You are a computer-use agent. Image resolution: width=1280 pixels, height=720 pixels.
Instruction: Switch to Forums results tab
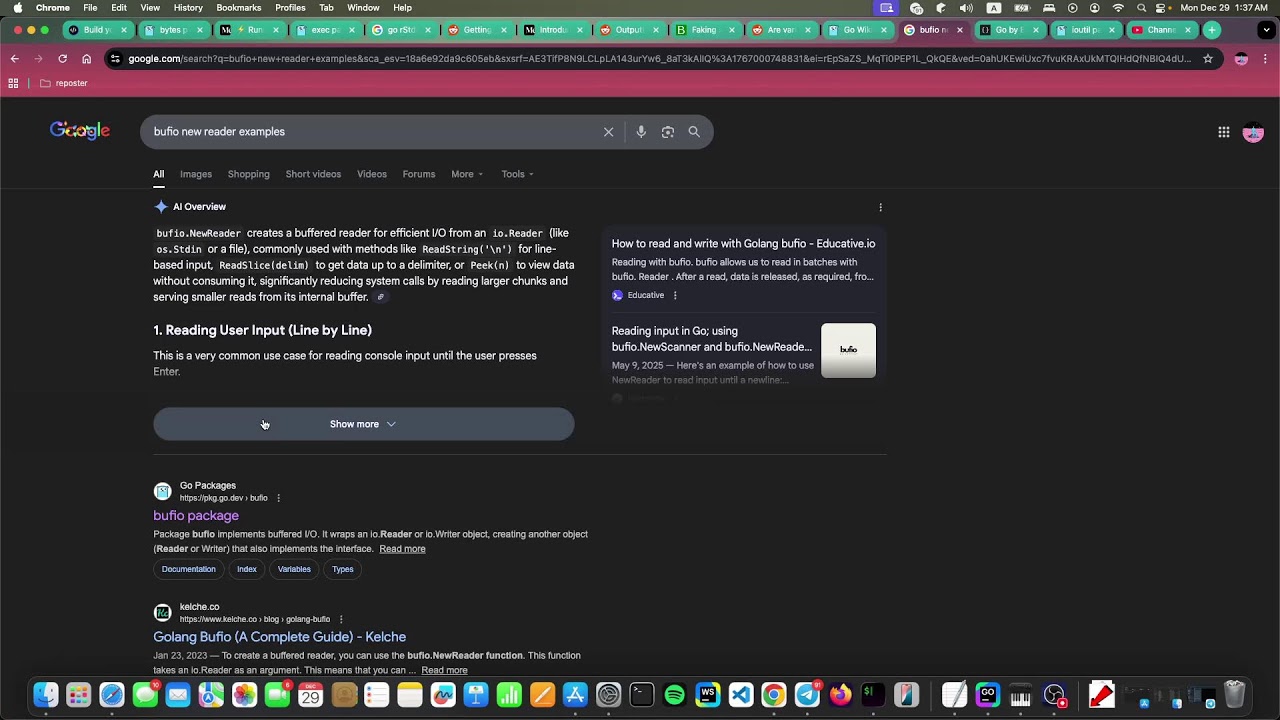419,174
